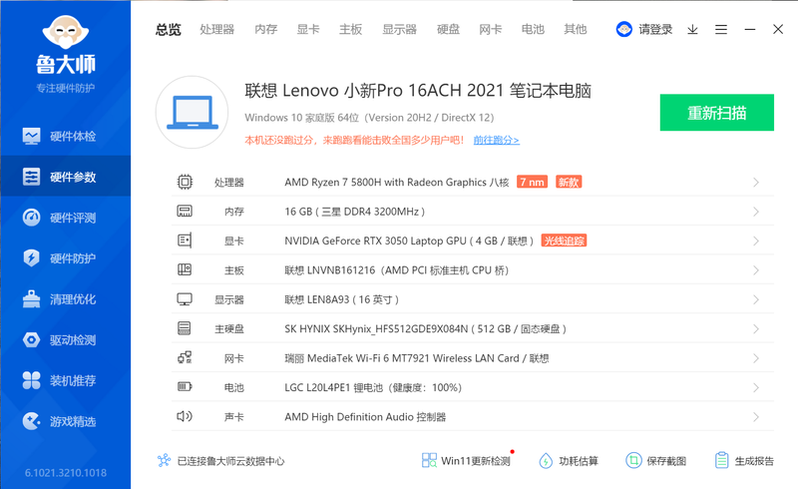Switch to the 硬盘 tab
798x489 pixels.
click(x=448, y=30)
